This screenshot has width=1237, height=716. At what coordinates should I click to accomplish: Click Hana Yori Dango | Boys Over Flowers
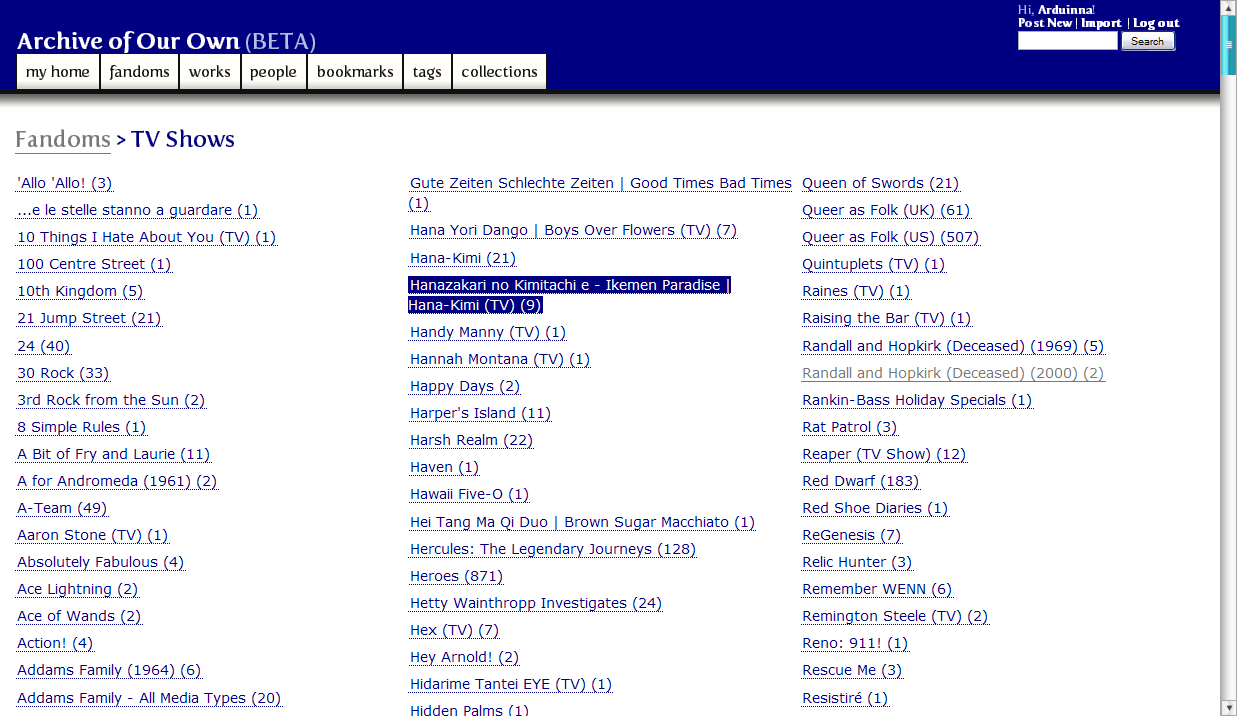(x=573, y=230)
